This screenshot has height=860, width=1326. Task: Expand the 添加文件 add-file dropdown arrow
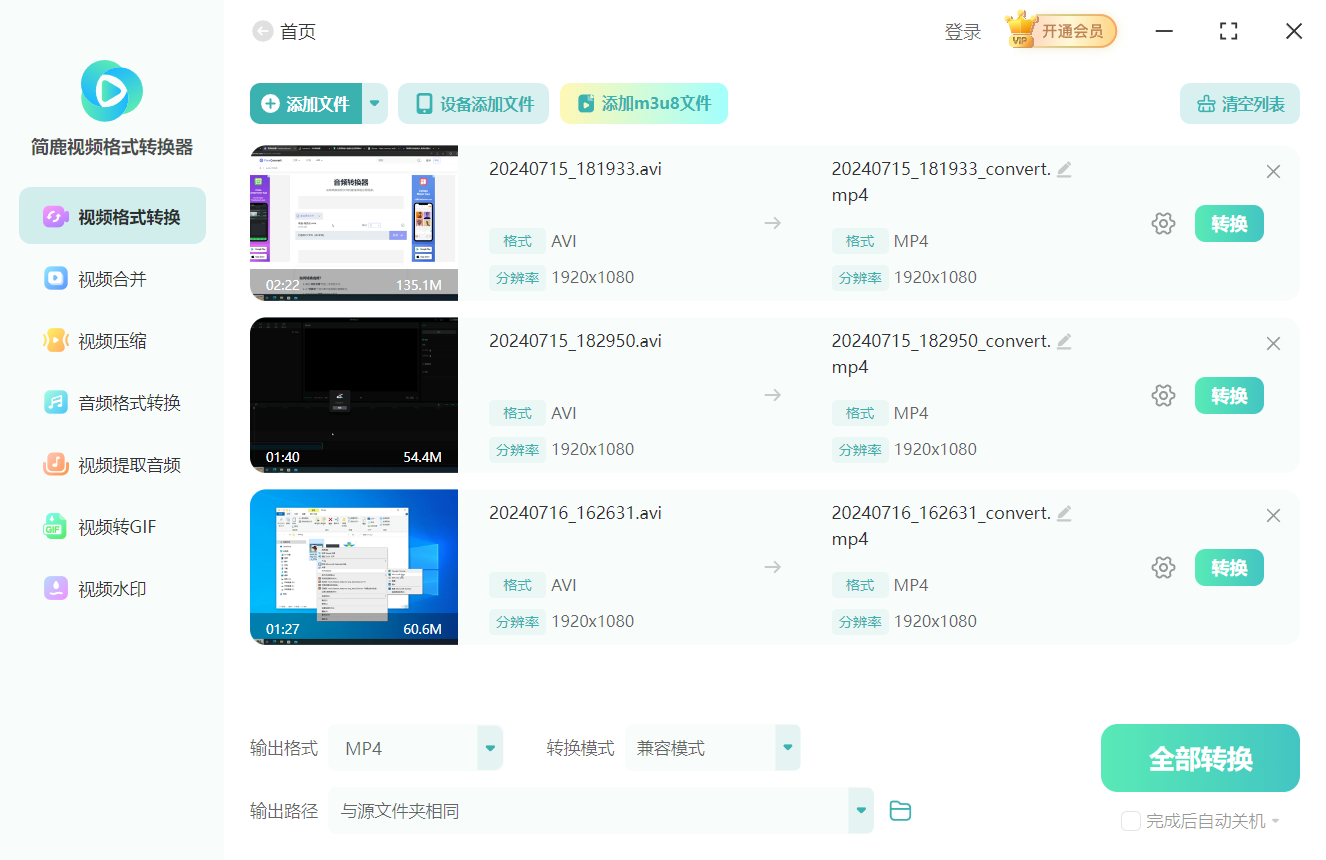point(373,103)
